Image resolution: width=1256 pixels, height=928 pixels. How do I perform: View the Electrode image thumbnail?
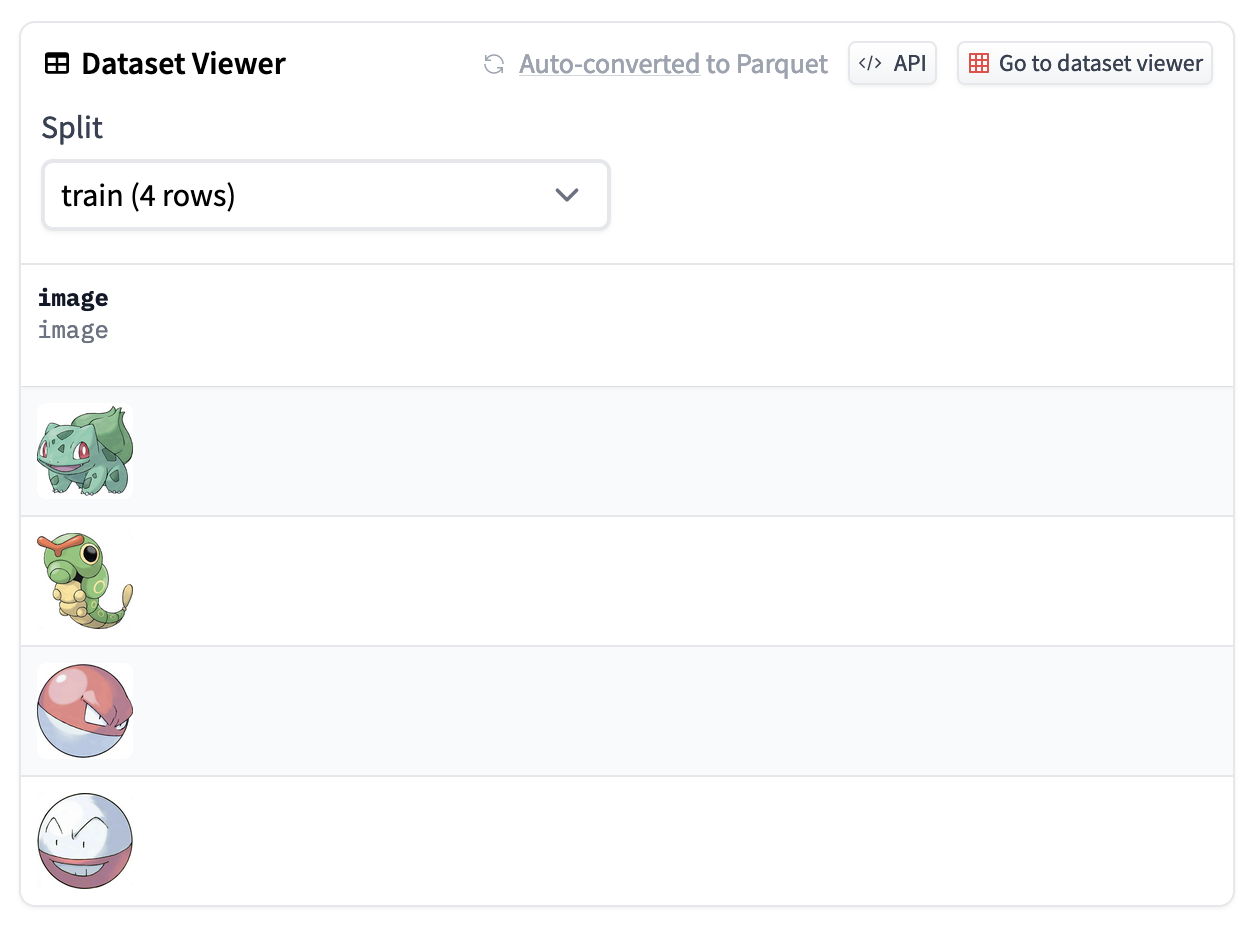(85, 841)
